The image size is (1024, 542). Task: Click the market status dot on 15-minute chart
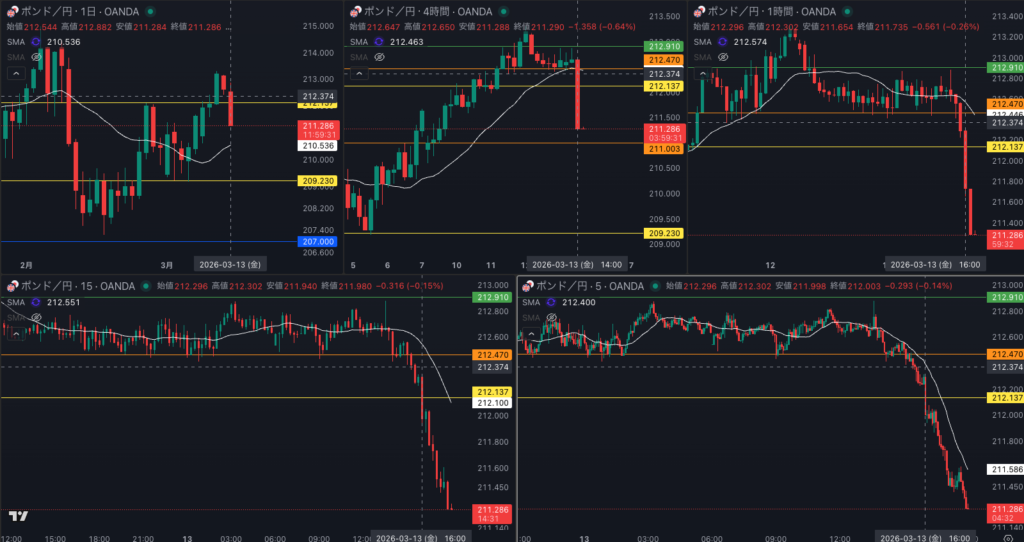[146, 286]
